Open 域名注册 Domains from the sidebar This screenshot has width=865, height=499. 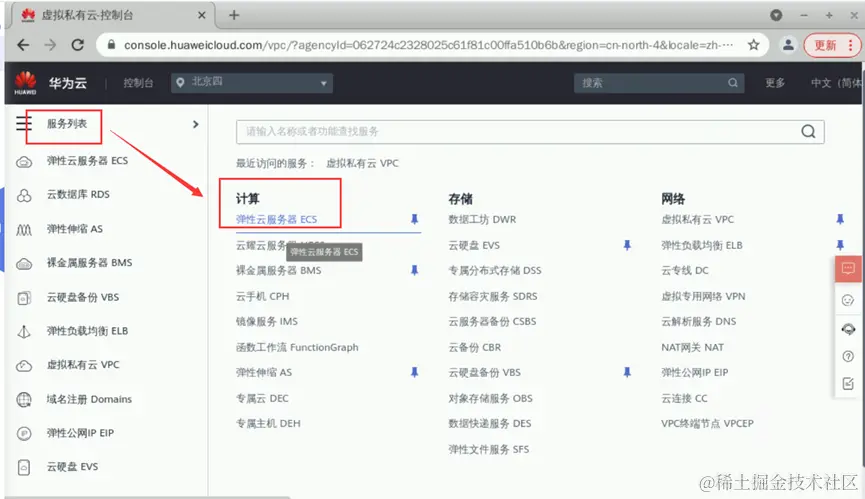(89, 399)
